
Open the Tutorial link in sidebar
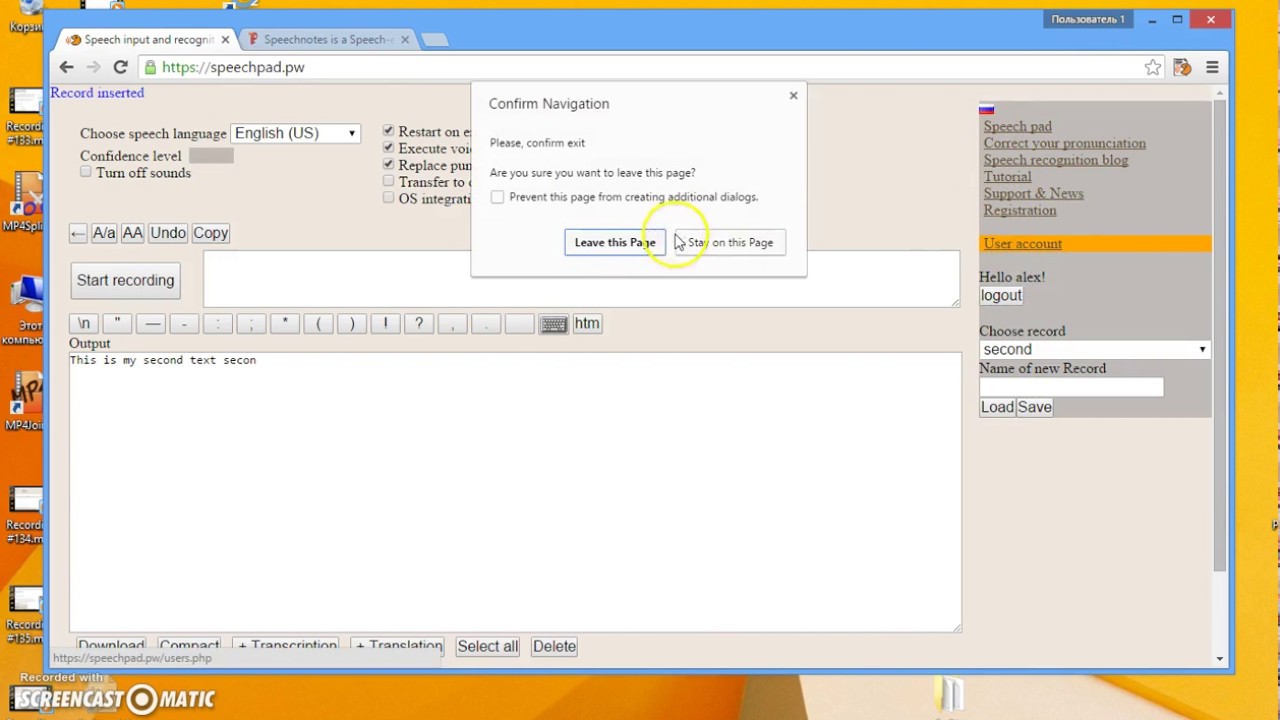point(1007,177)
